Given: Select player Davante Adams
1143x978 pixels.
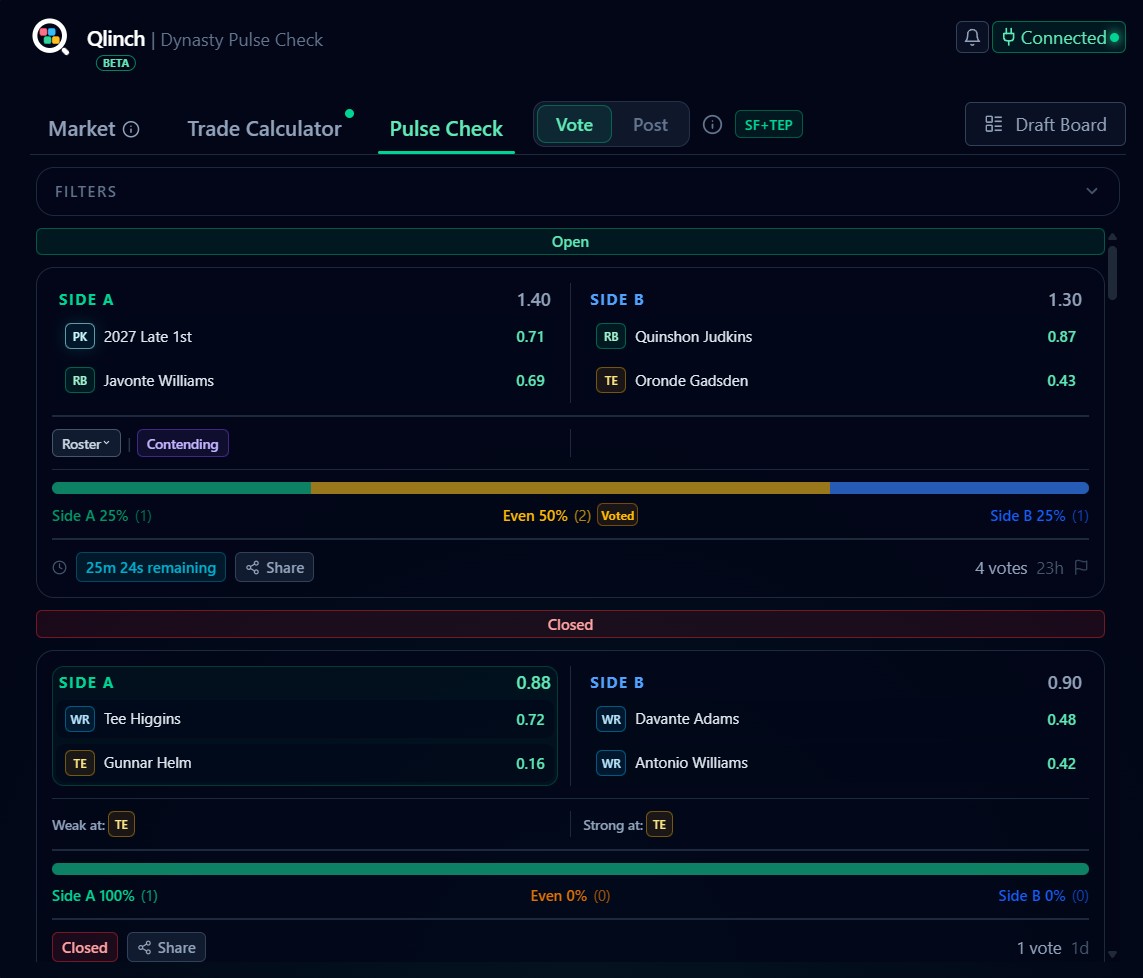Looking at the screenshot, I should click(x=687, y=719).
